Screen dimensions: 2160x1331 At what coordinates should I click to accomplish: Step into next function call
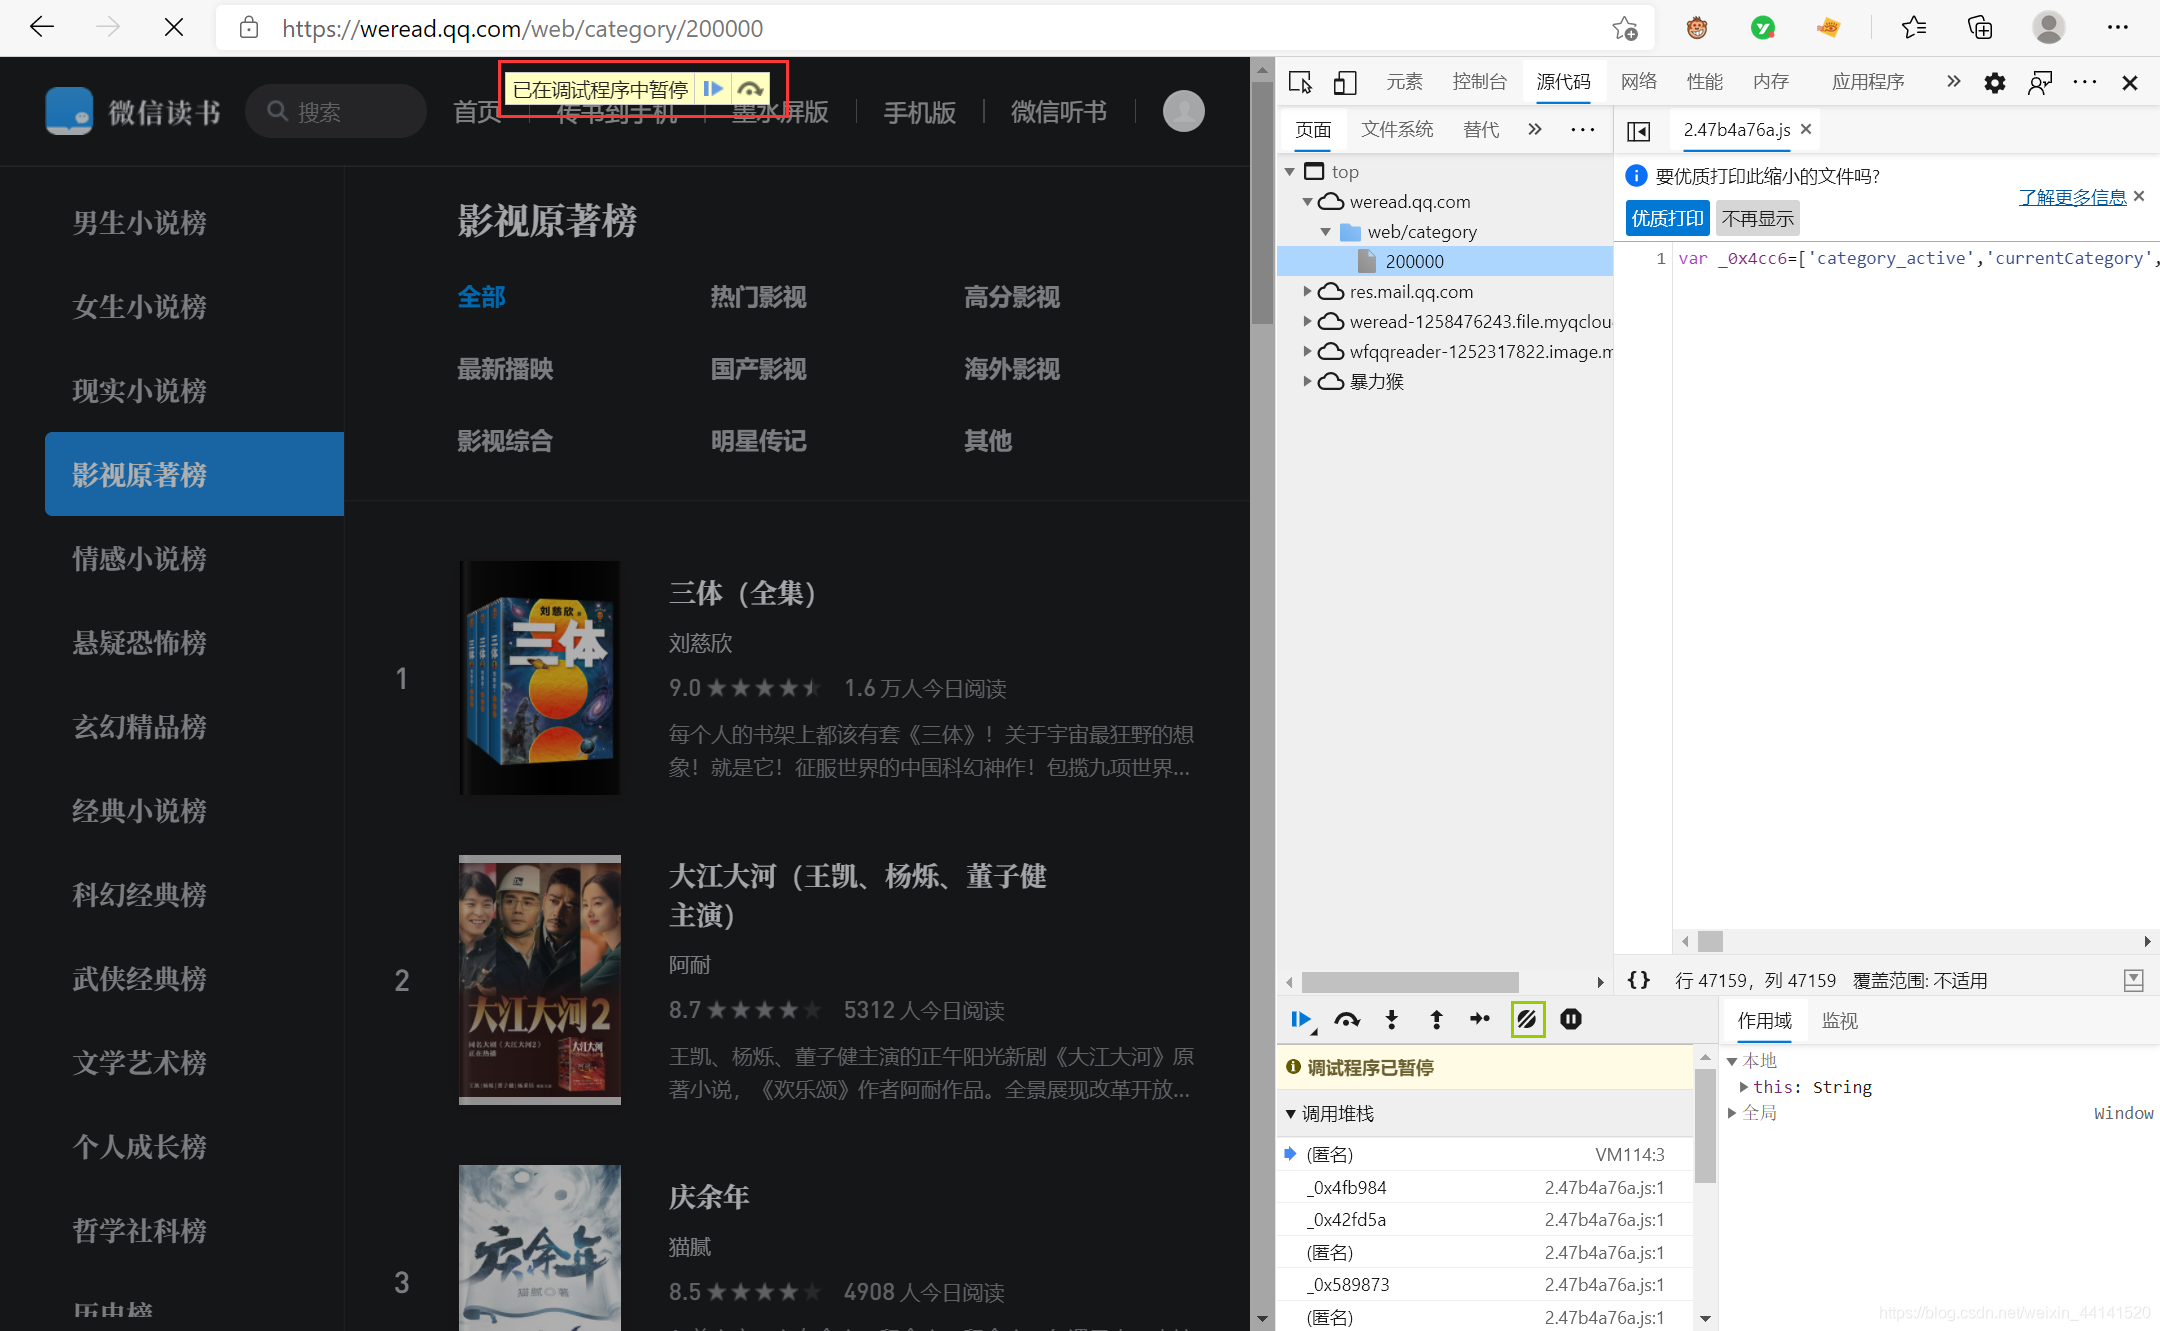tap(1391, 1019)
